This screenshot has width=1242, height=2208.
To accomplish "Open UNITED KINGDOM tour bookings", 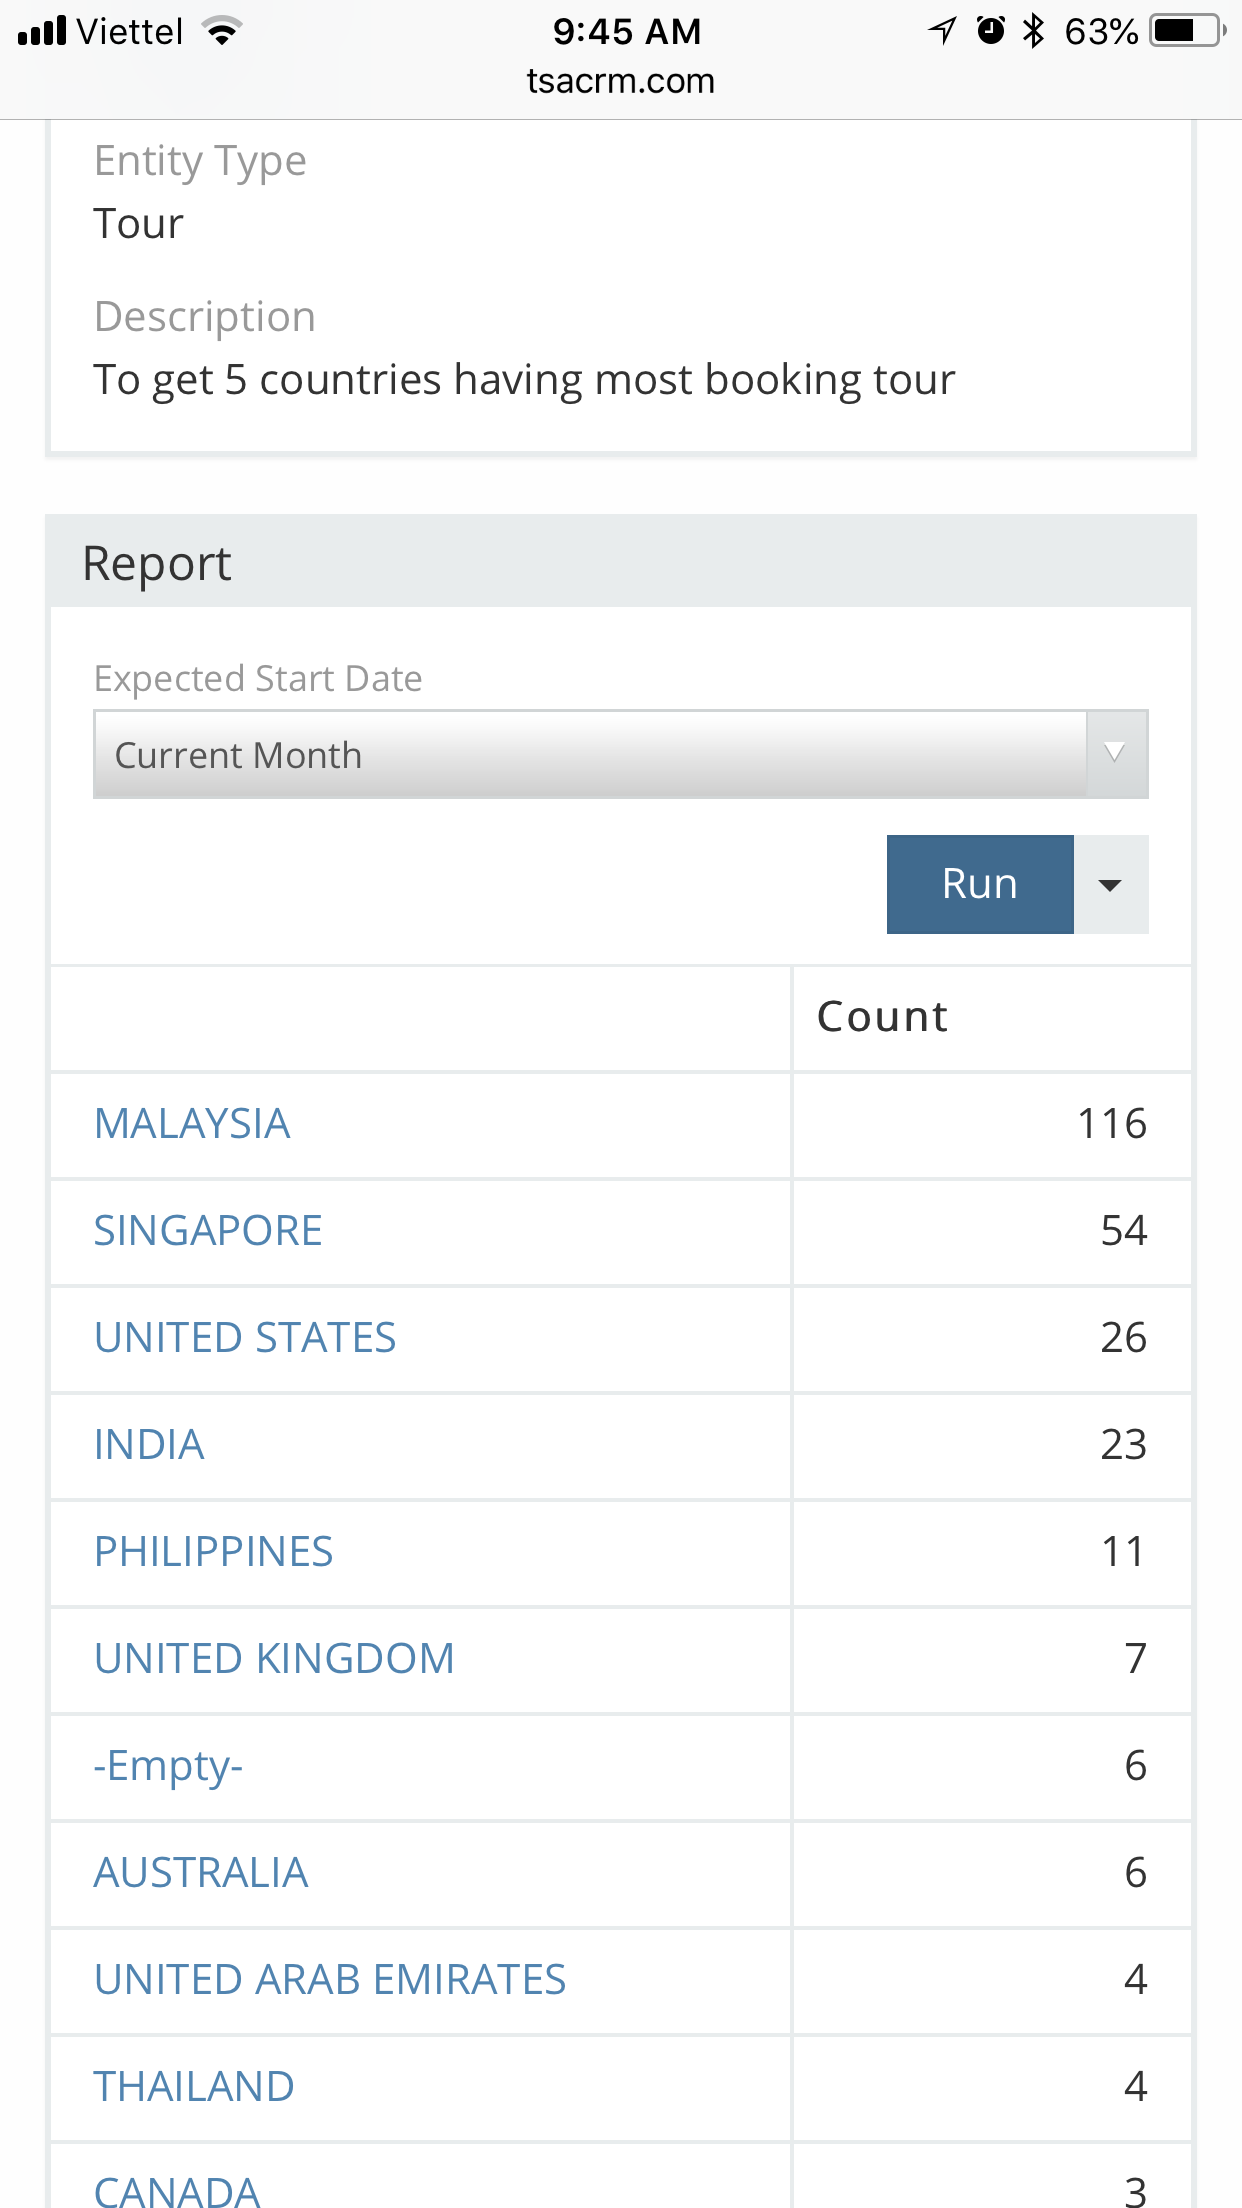I will click(x=274, y=1658).
